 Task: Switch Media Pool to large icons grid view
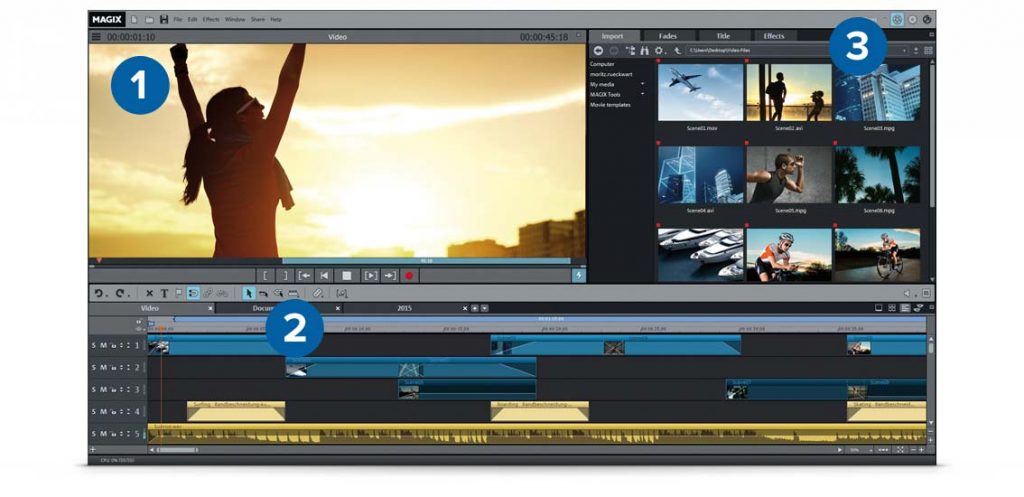(928, 50)
